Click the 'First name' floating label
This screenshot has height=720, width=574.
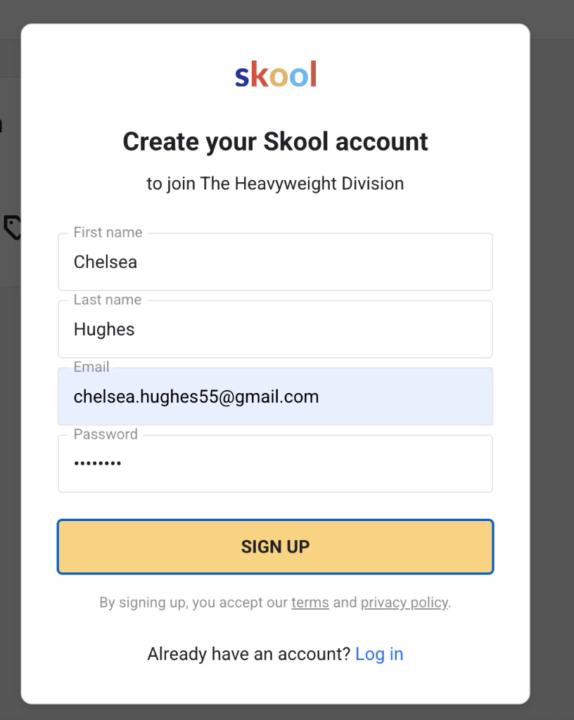click(108, 232)
